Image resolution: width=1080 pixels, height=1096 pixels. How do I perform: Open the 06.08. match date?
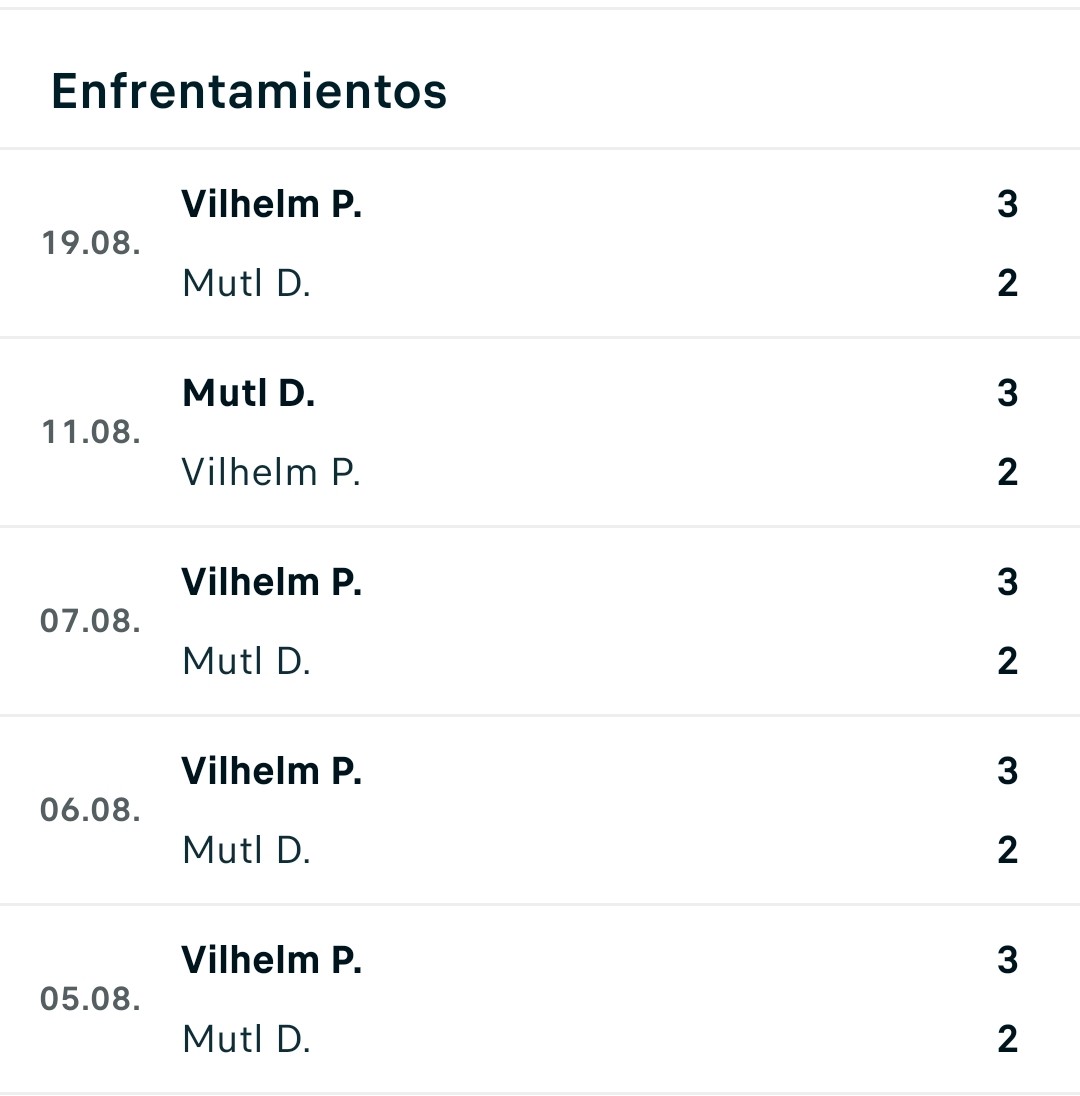coord(90,809)
